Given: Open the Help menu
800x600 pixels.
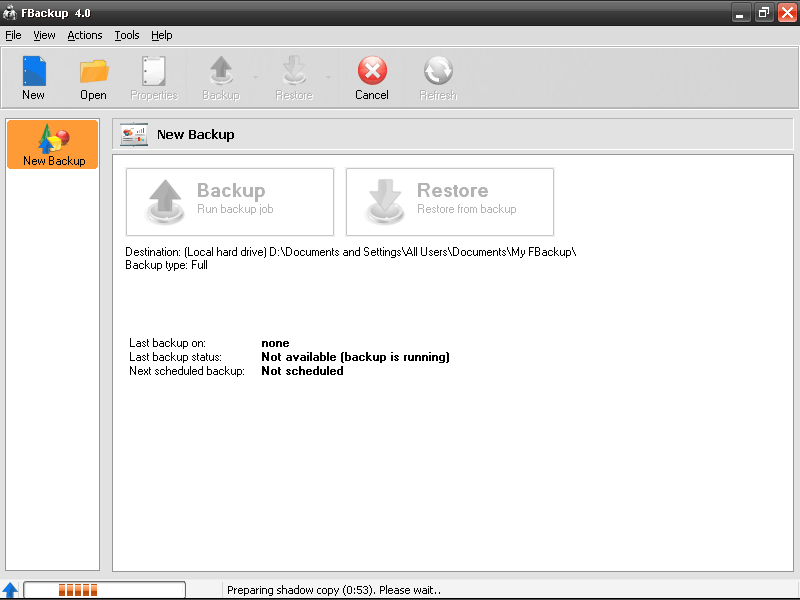Looking at the screenshot, I should [162, 35].
